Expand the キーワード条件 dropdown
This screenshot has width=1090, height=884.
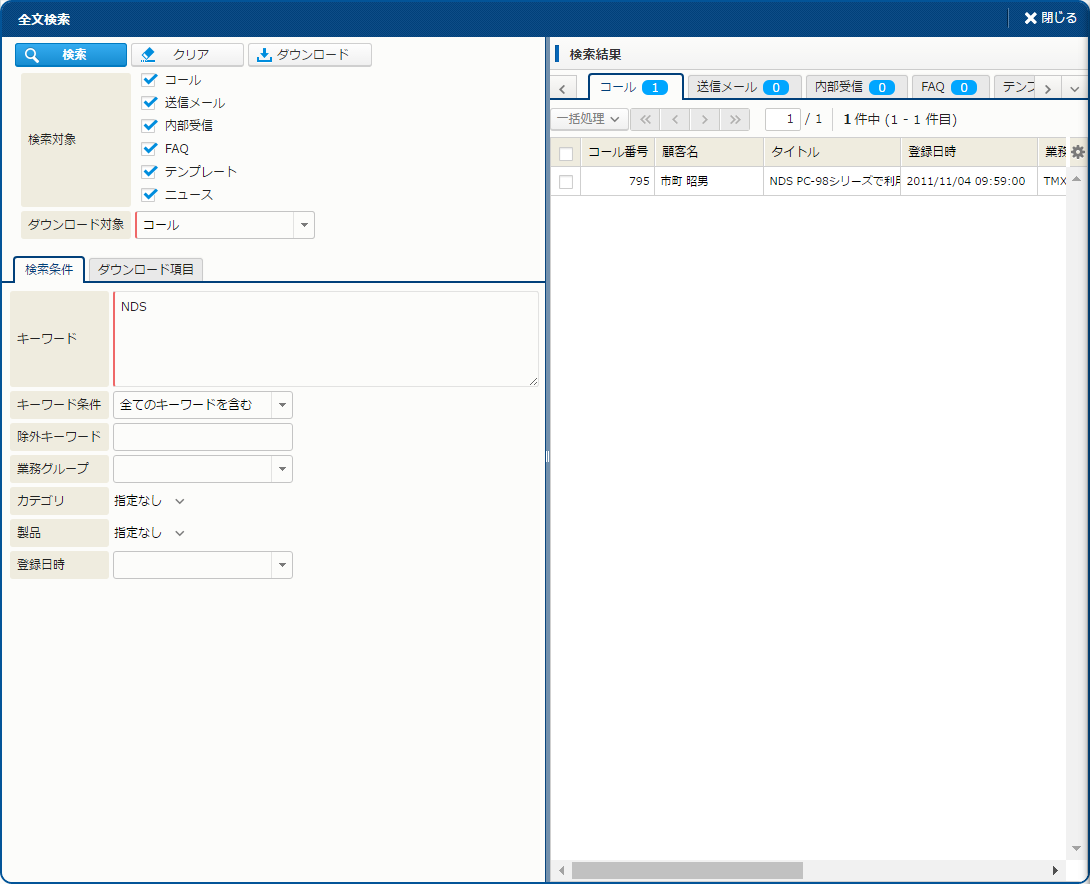(282, 405)
